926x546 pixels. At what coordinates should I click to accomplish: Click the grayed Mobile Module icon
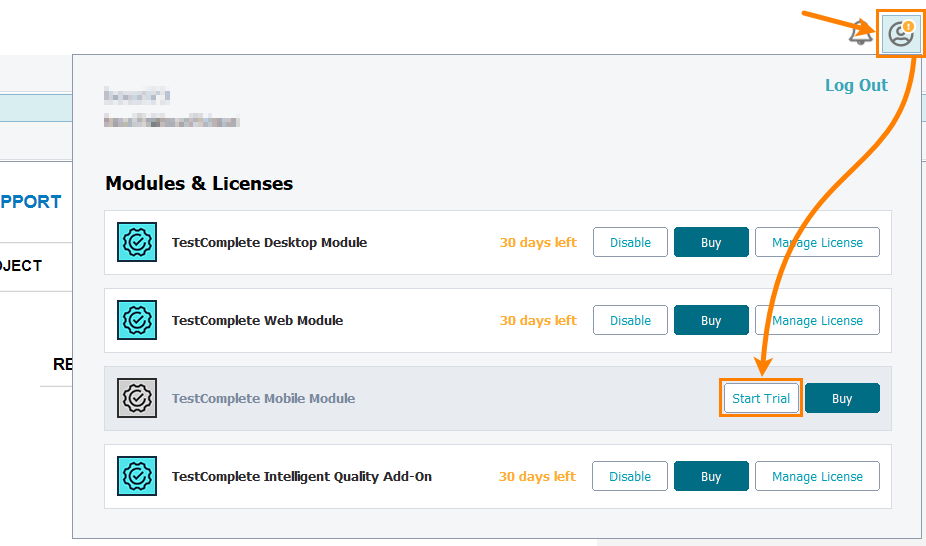(x=136, y=399)
